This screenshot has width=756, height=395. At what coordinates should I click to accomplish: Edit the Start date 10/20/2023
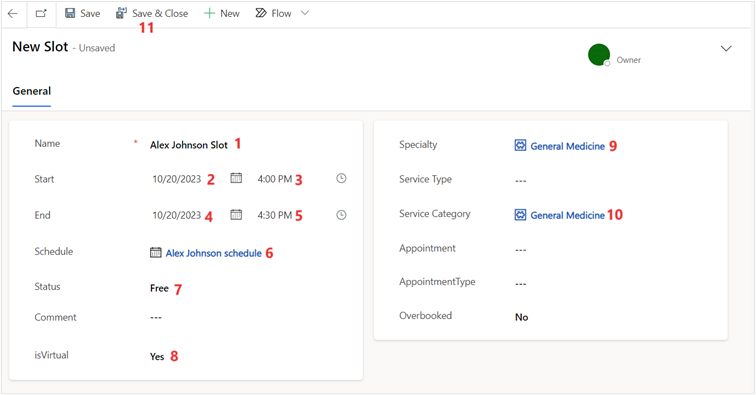coord(176,179)
